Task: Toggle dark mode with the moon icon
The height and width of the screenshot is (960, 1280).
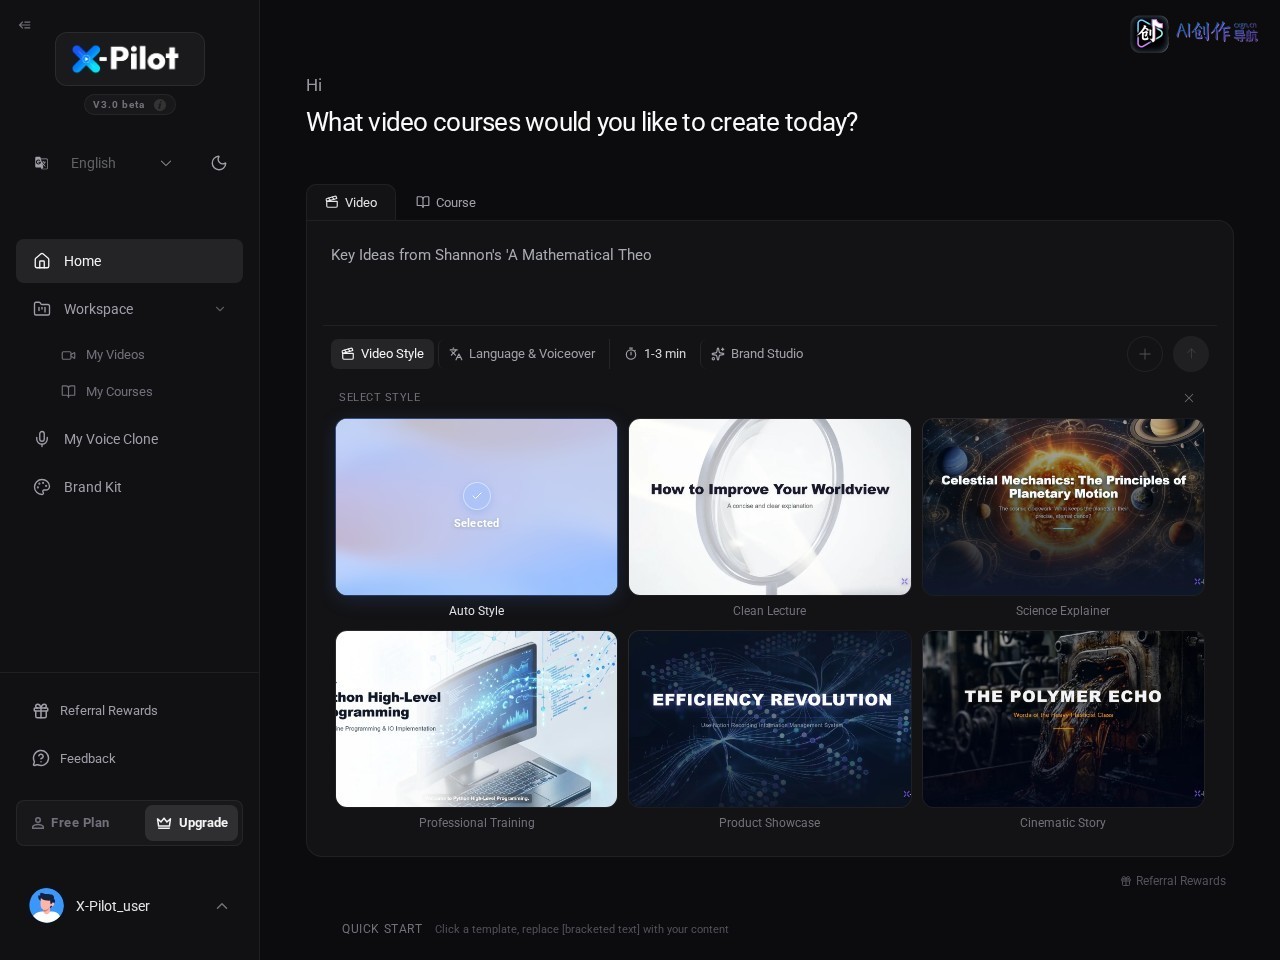Action: click(x=219, y=163)
